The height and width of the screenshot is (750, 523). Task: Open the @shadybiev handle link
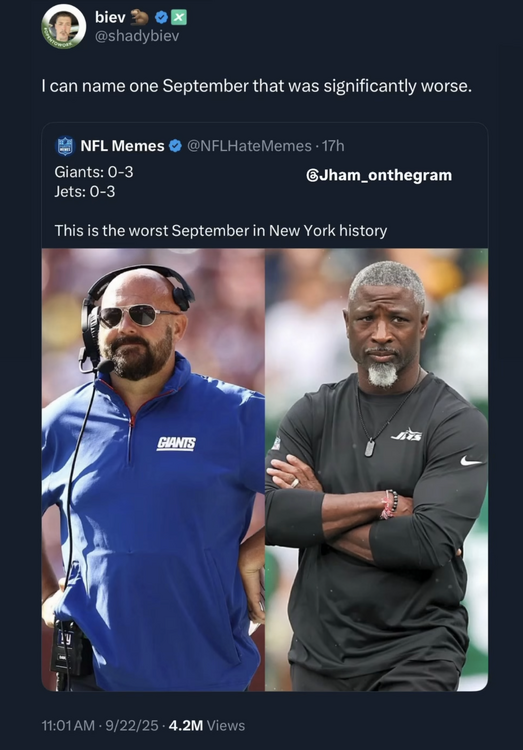coord(137,36)
